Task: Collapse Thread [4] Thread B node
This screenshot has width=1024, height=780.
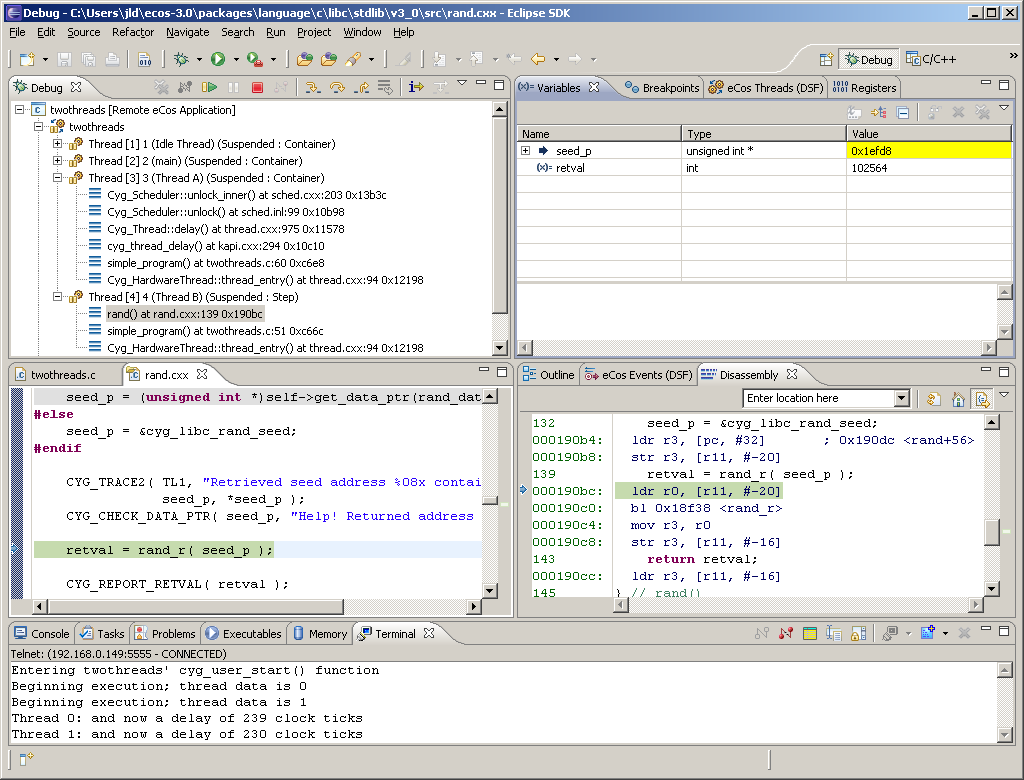Action: pos(57,297)
